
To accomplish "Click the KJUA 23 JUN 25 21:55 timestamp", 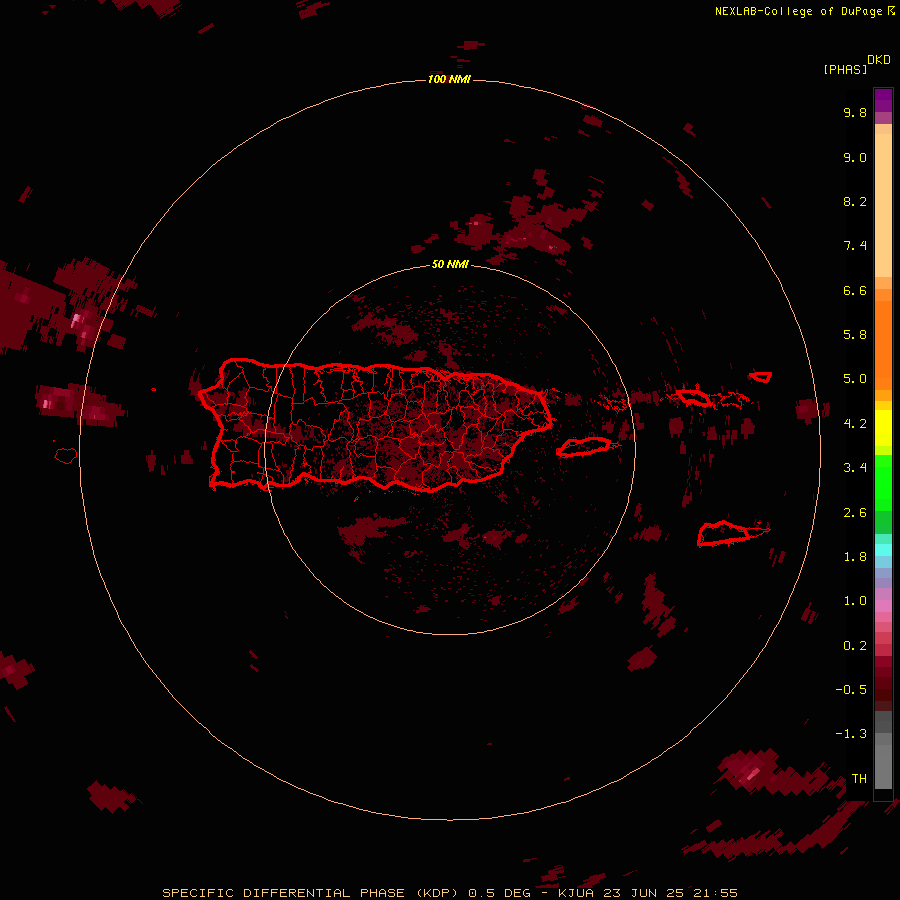I will pos(647,893).
